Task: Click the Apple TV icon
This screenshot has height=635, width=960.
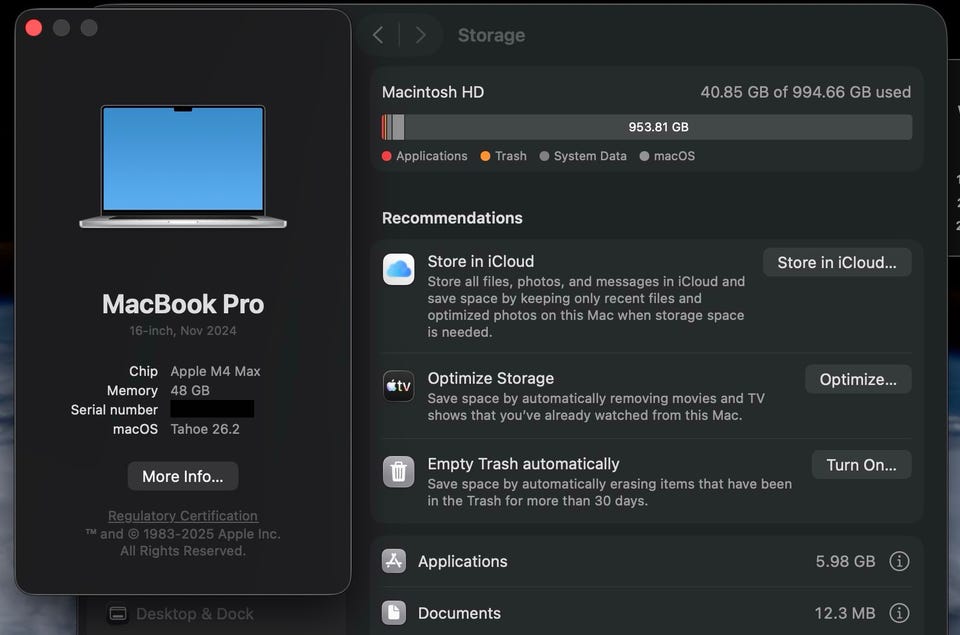Action: coord(399,386)
